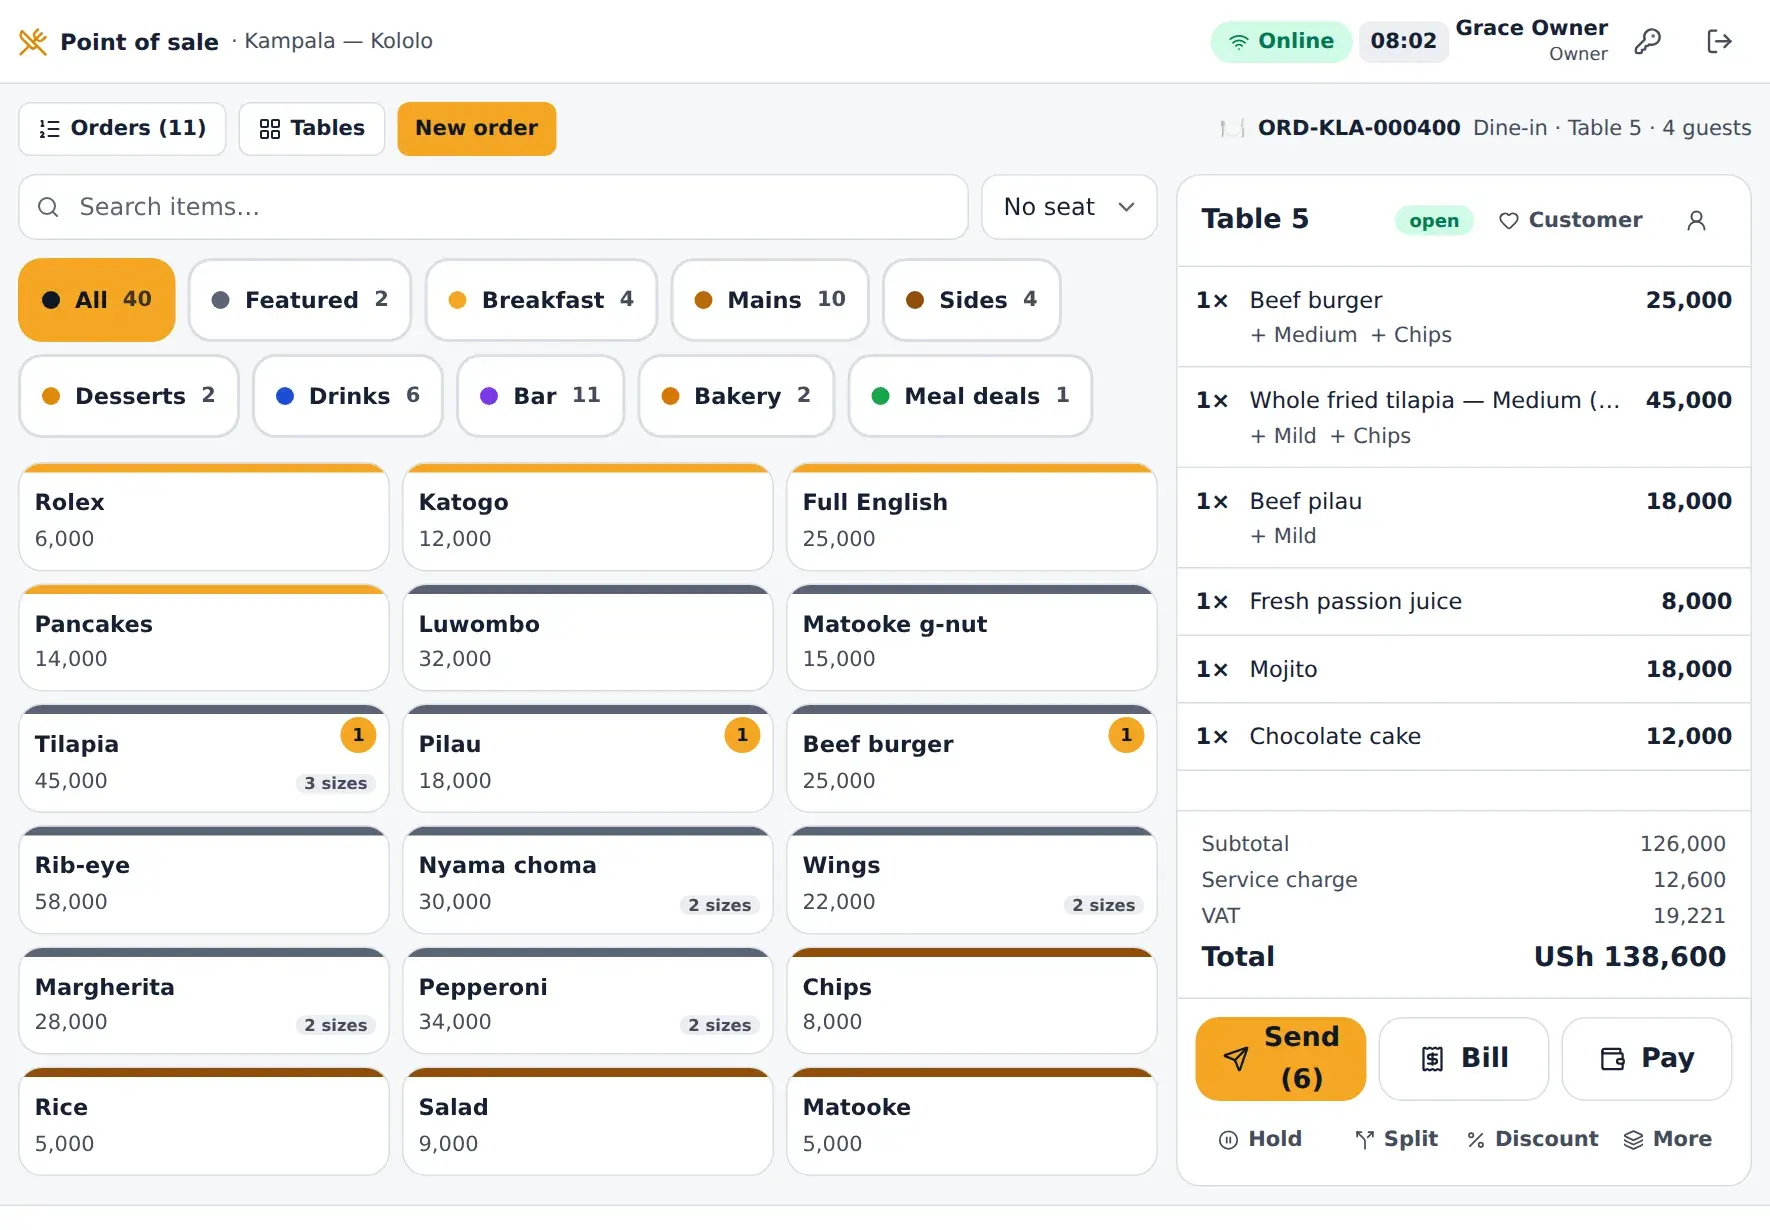Click the open status badge for Table 5
The height and width of the screenshot is (1230, 1770).
(x=1434, y=220)
